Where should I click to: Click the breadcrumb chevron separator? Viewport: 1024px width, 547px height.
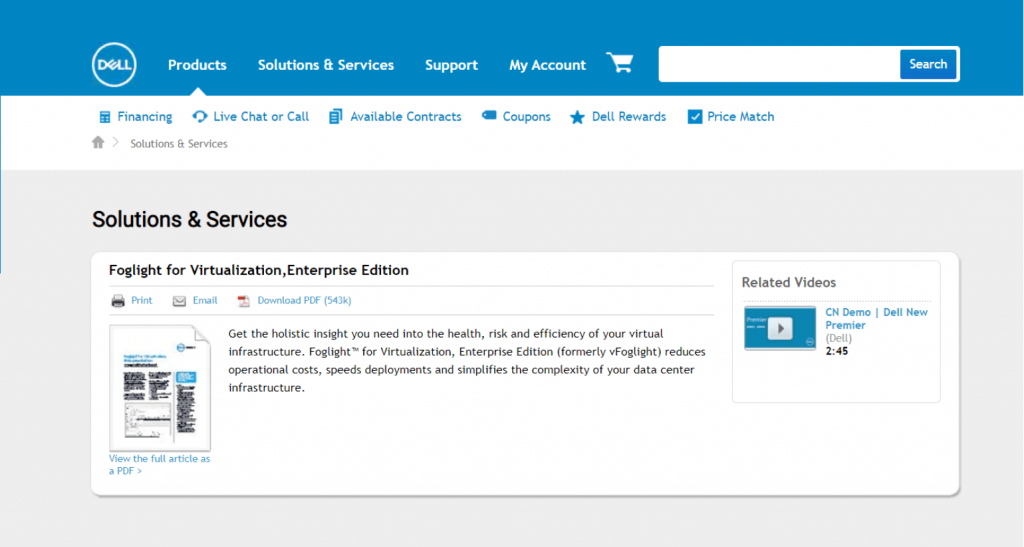pos(116,142)
